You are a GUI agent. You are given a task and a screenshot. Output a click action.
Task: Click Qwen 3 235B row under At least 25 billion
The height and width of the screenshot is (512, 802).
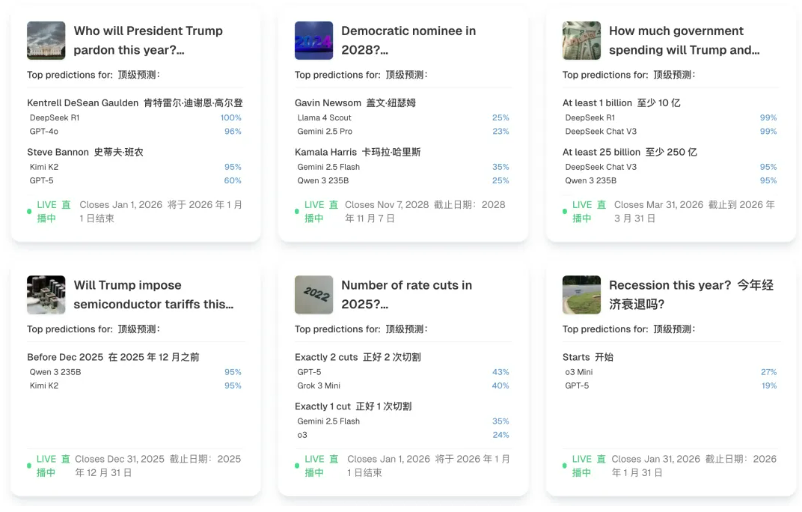point(671,181)
